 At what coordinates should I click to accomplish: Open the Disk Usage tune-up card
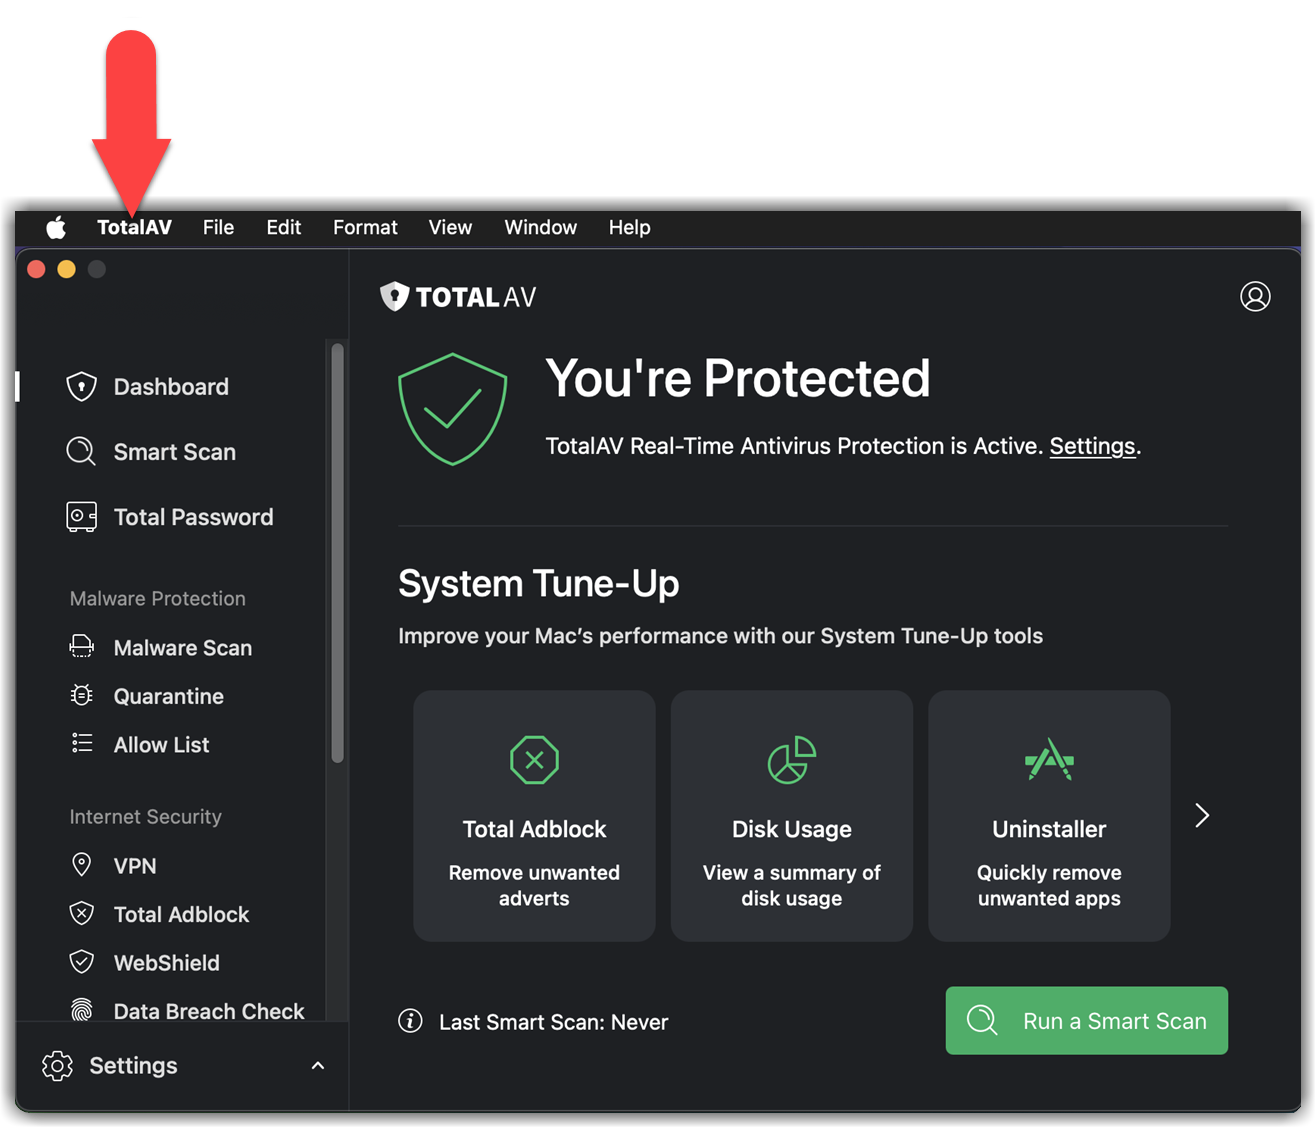pyautogui.click(x=791, y=816)
